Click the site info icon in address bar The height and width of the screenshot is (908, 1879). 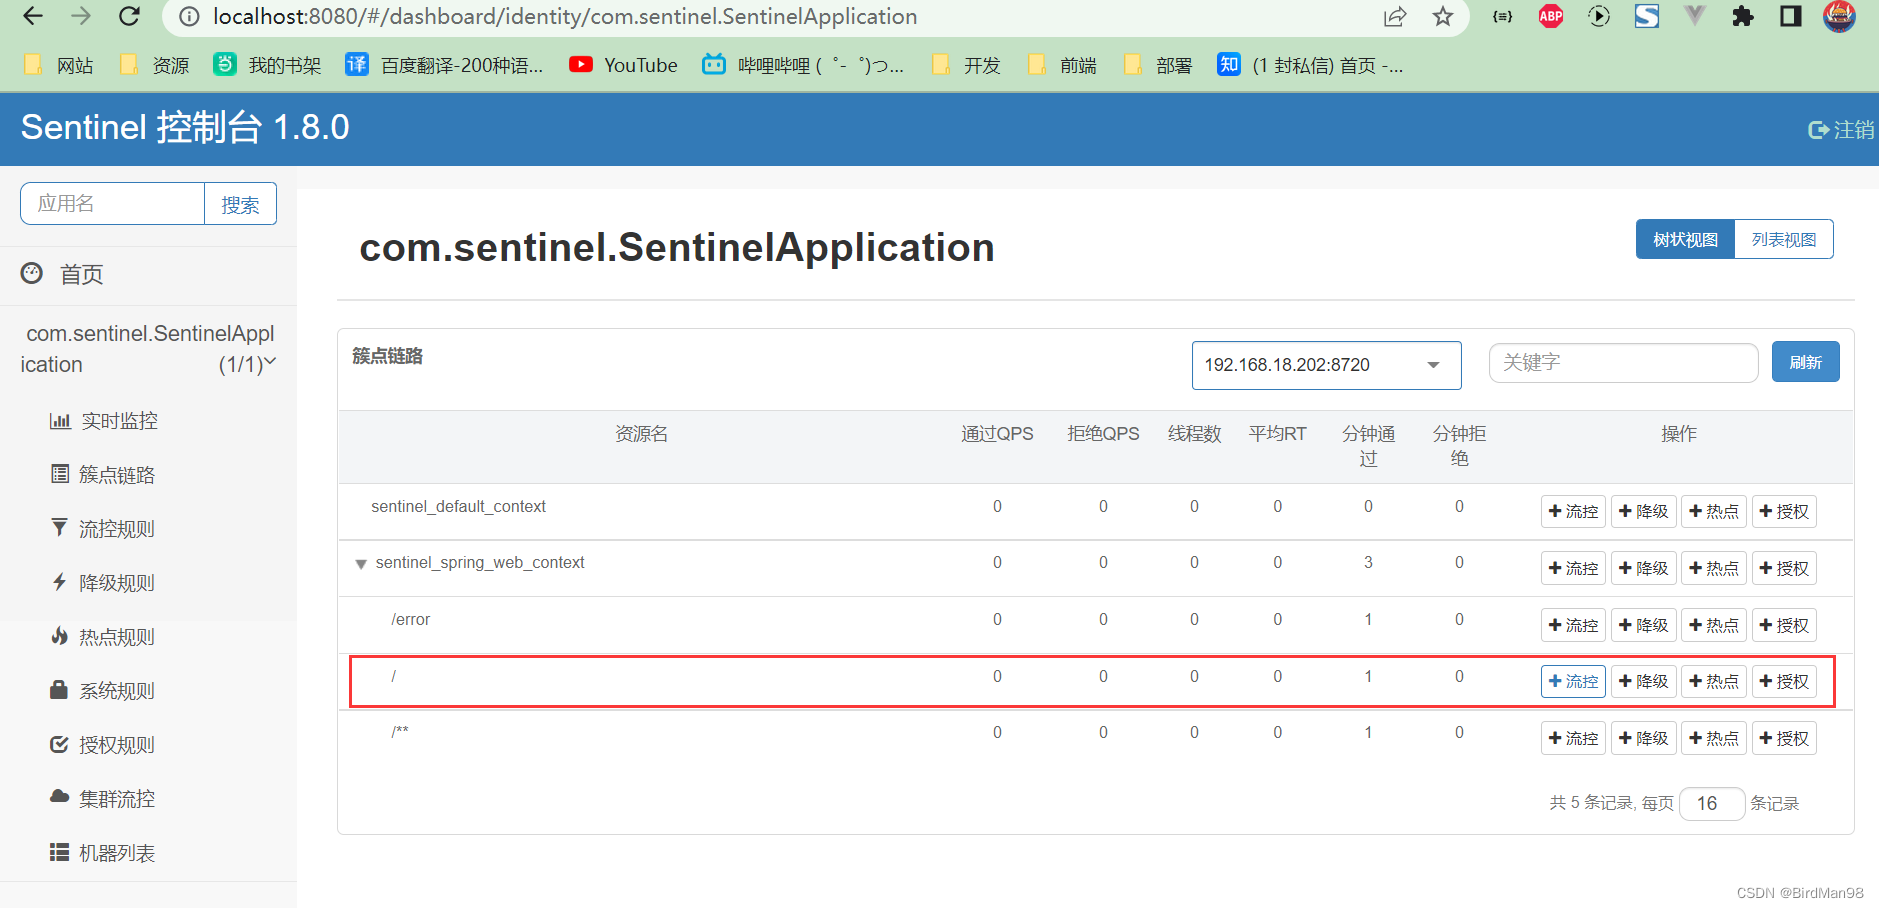tap(189, 17)
